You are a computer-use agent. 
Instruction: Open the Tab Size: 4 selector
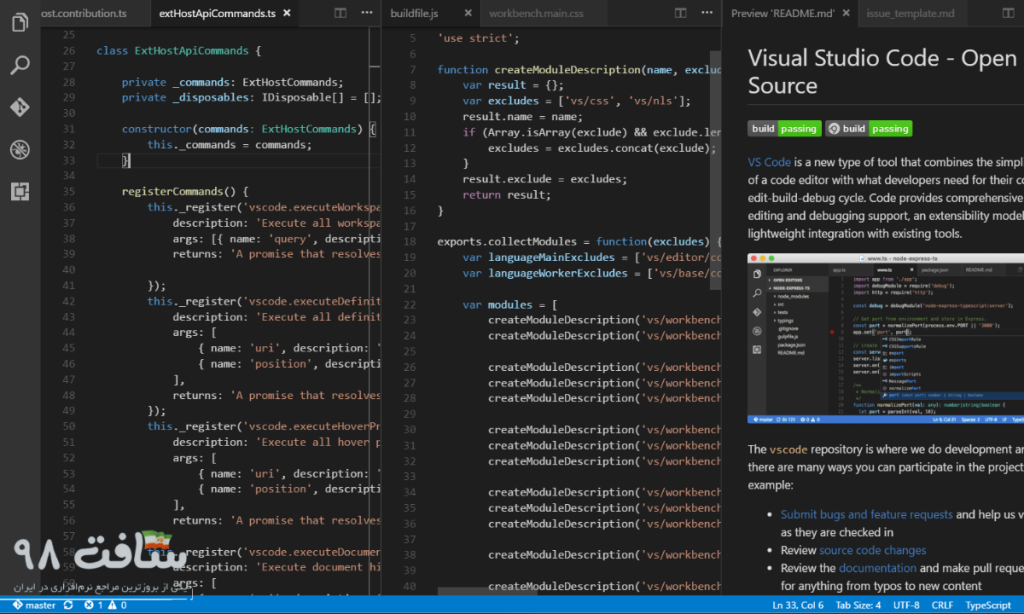(856, 604)
